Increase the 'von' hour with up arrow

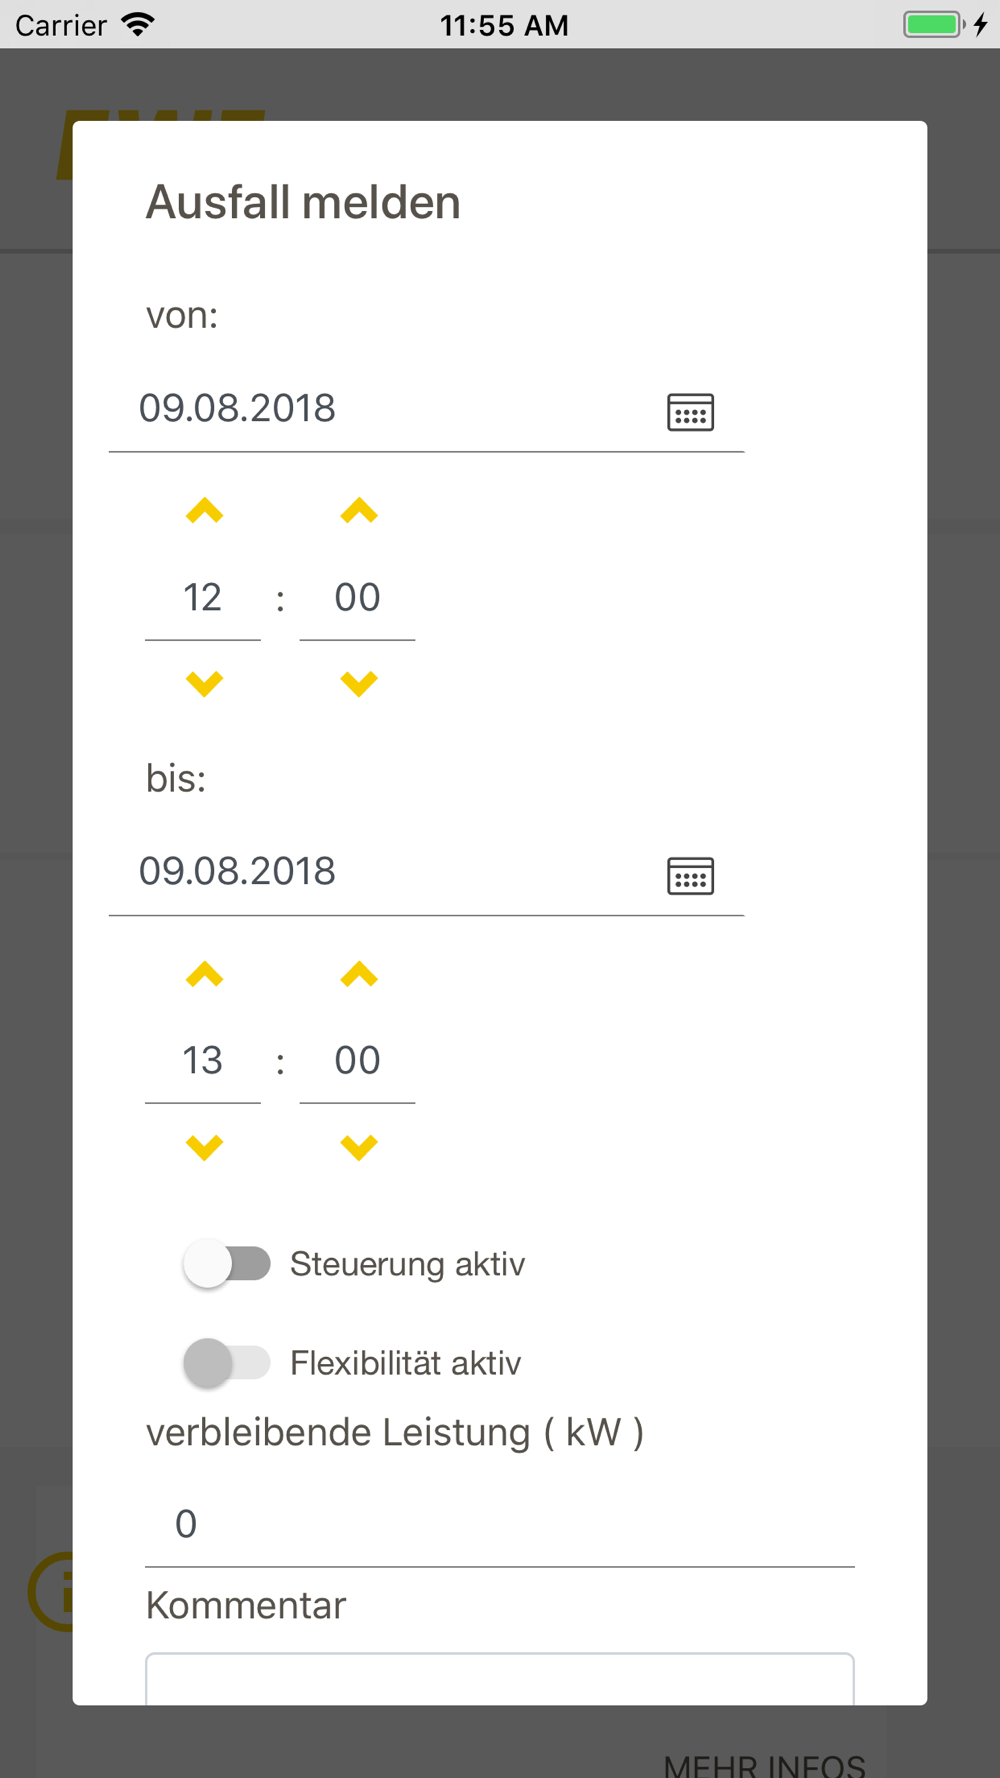[204, 512]
